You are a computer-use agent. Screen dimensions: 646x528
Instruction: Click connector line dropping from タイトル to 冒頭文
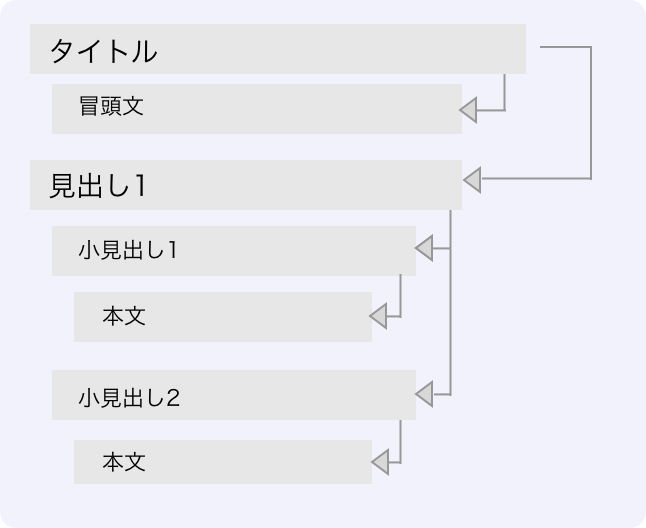pos(504,90)
